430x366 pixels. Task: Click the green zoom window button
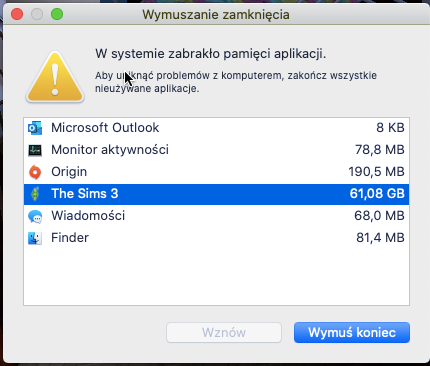pos(57,14)
